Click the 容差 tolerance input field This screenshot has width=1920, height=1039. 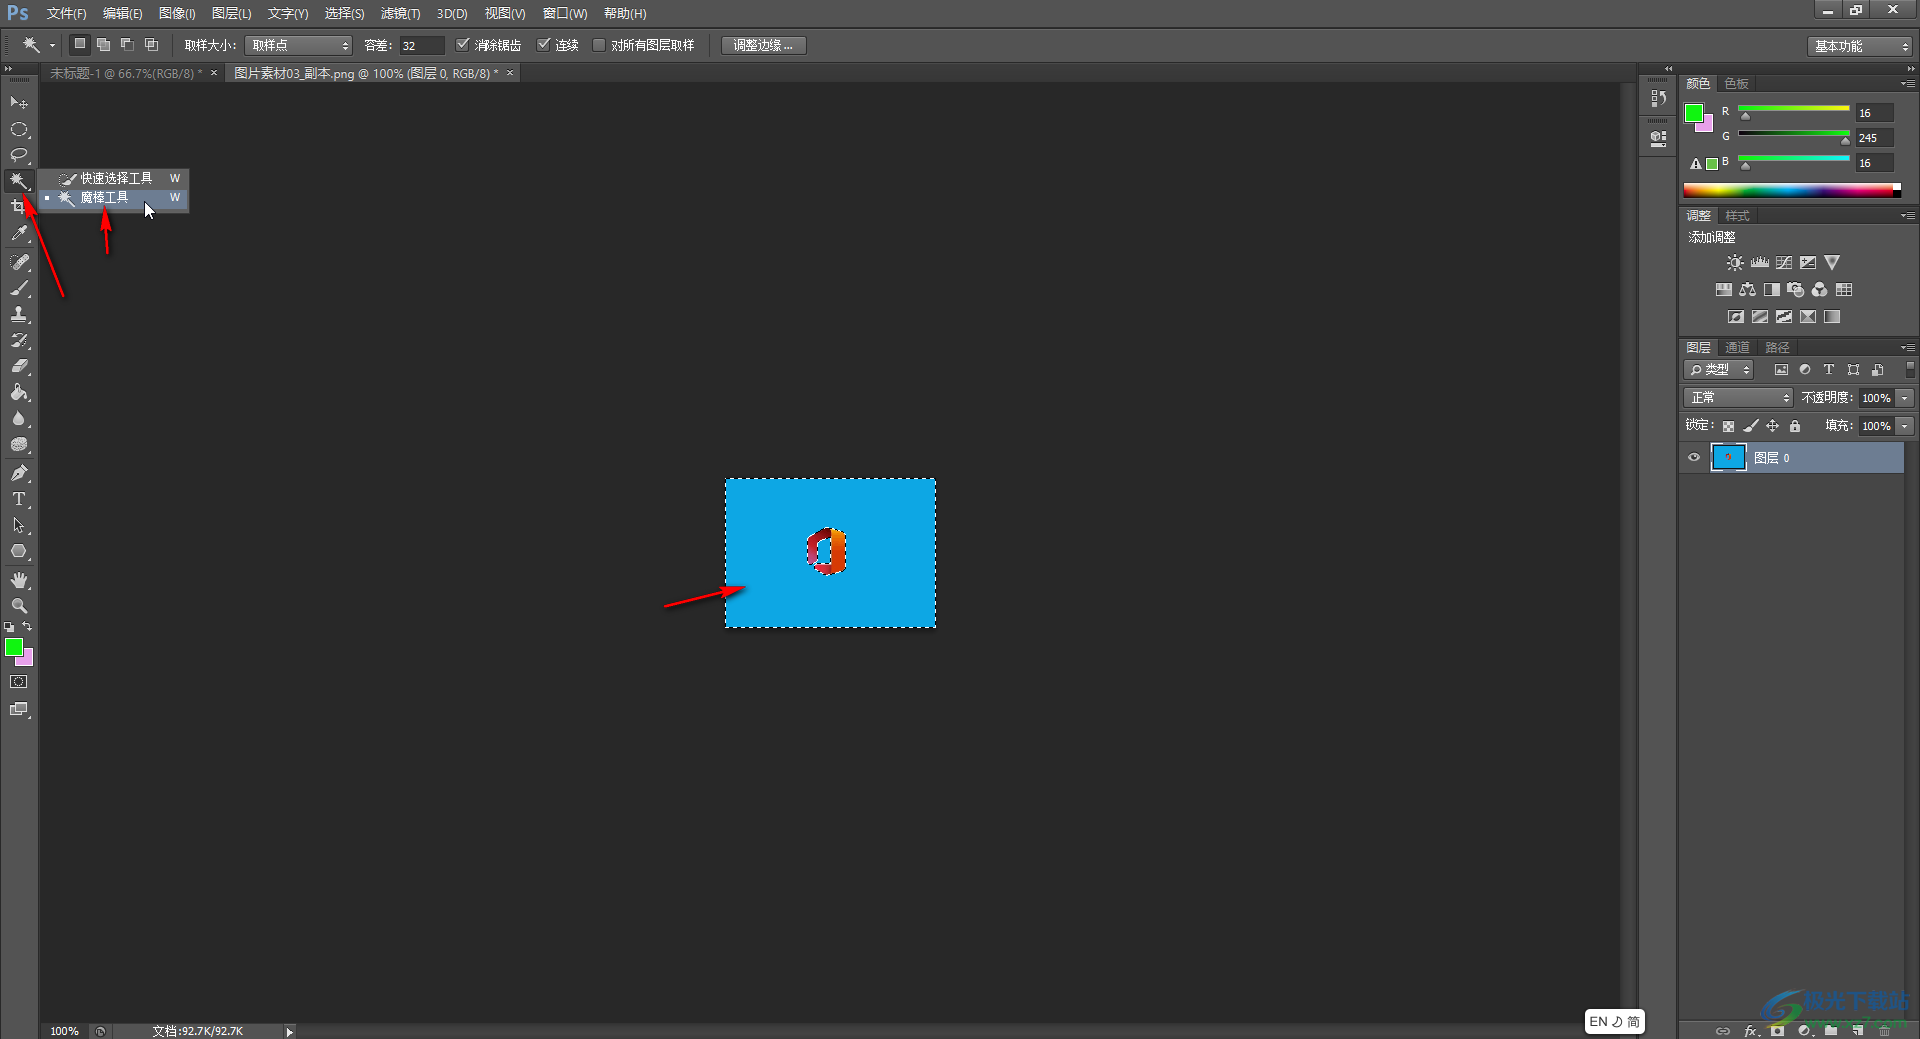click(x=421, y=45)
